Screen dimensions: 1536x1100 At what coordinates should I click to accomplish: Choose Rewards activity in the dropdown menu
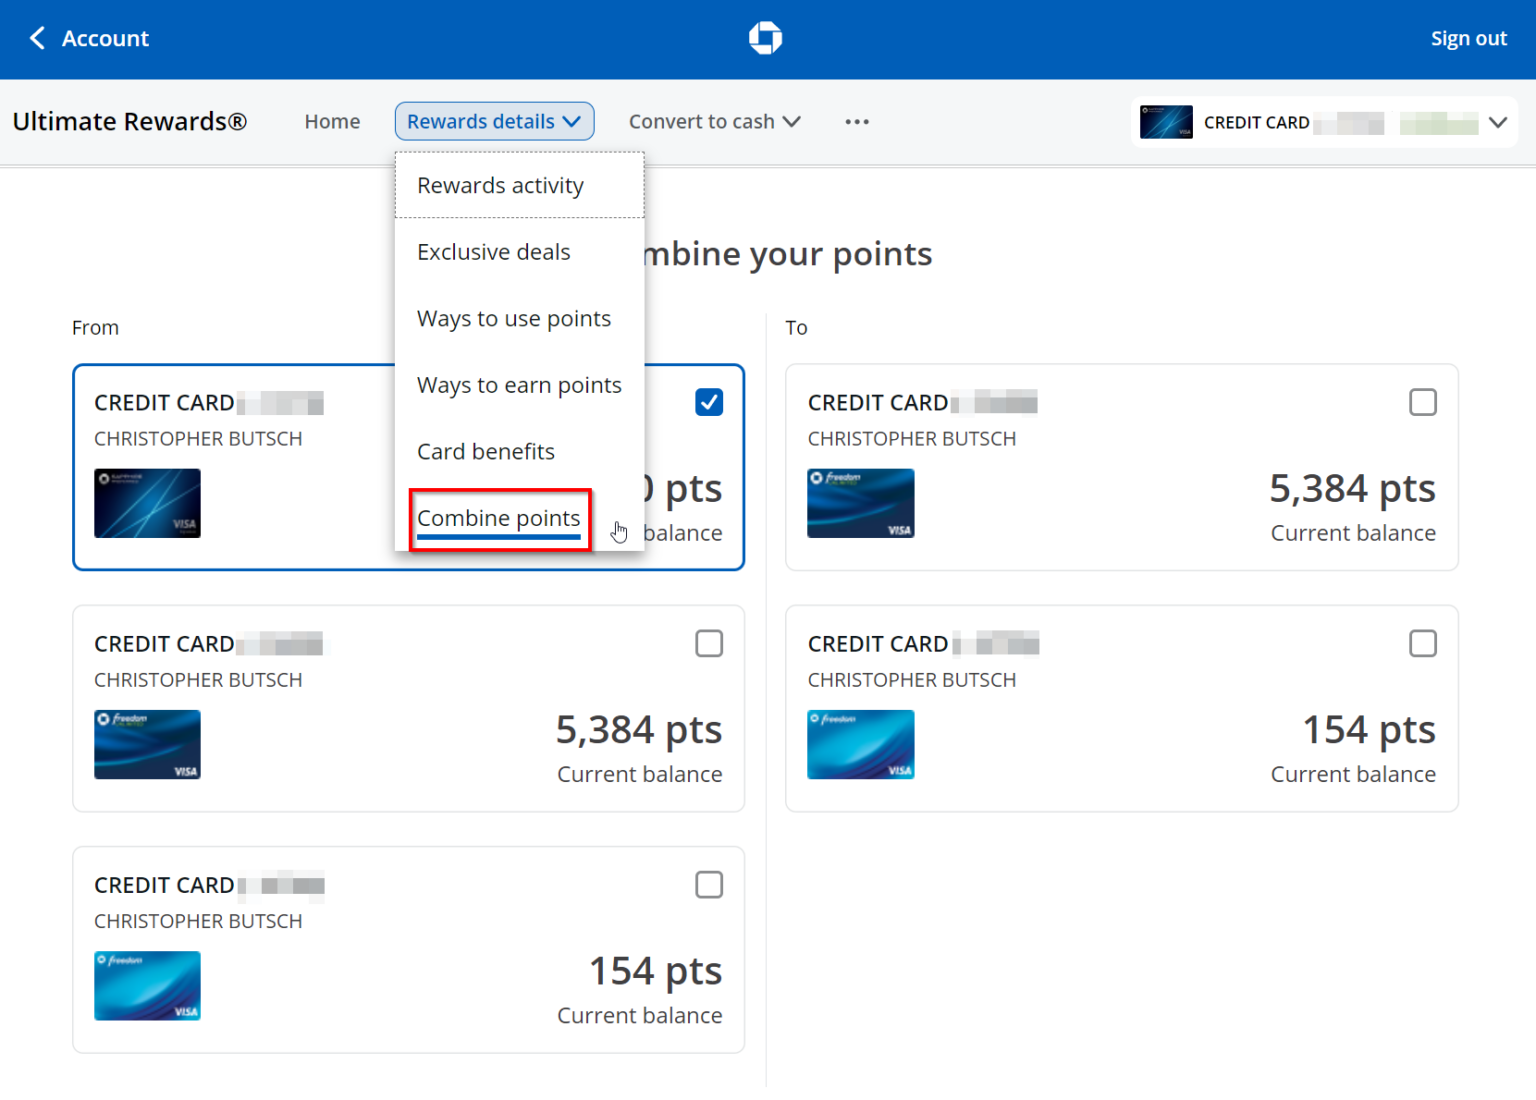[500, 185]
